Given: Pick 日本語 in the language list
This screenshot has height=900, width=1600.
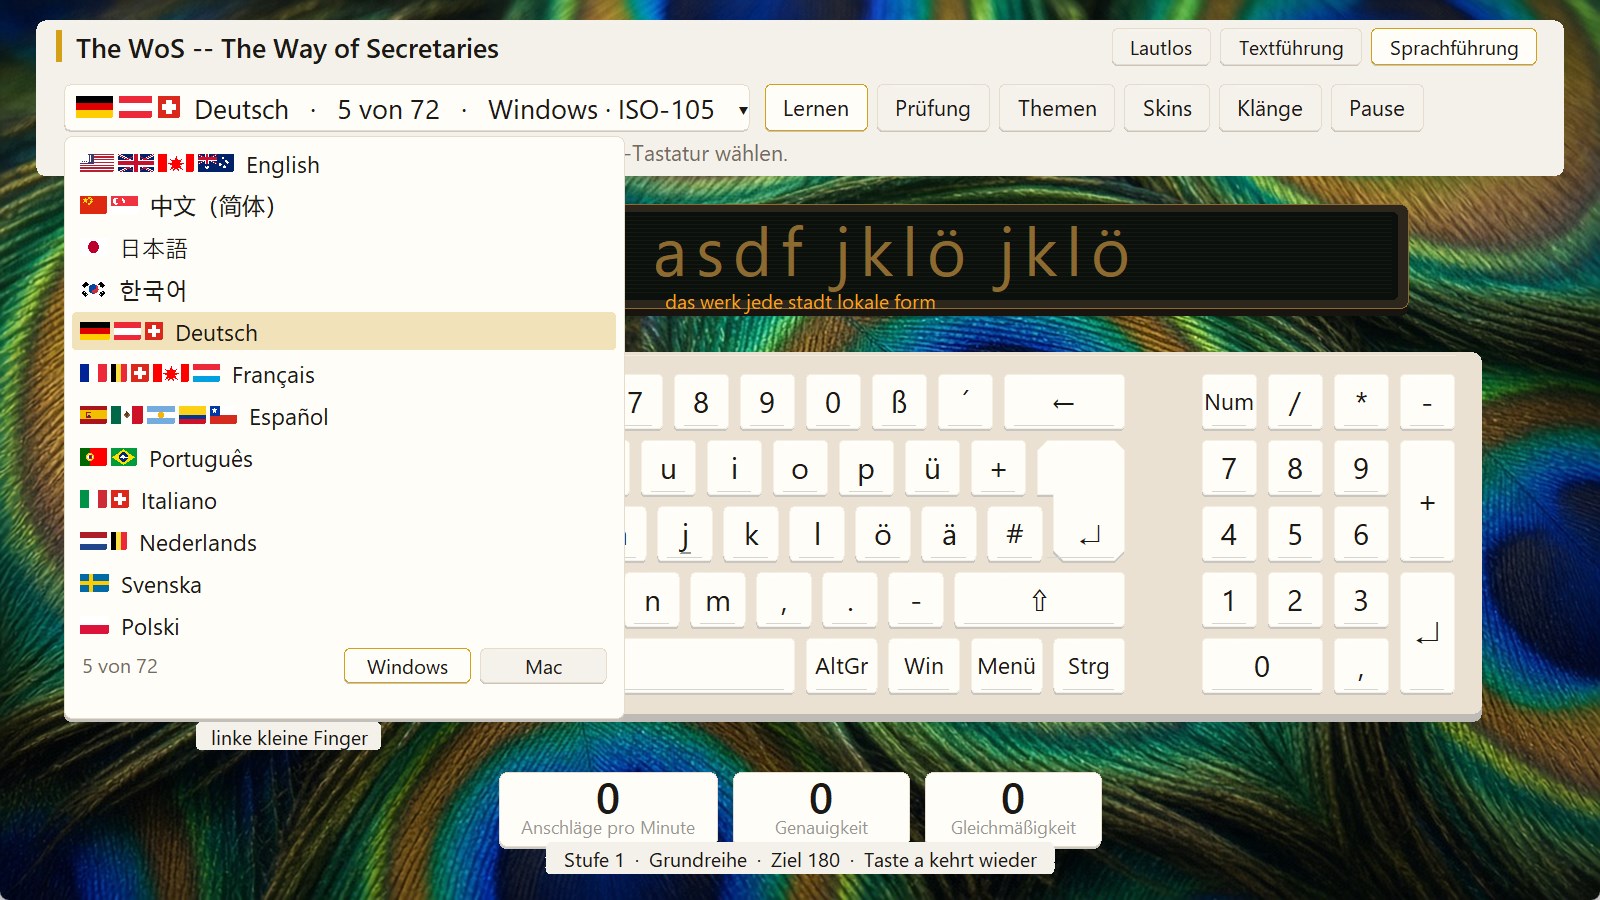Looking at the screenshot, I should pos(343,249).
